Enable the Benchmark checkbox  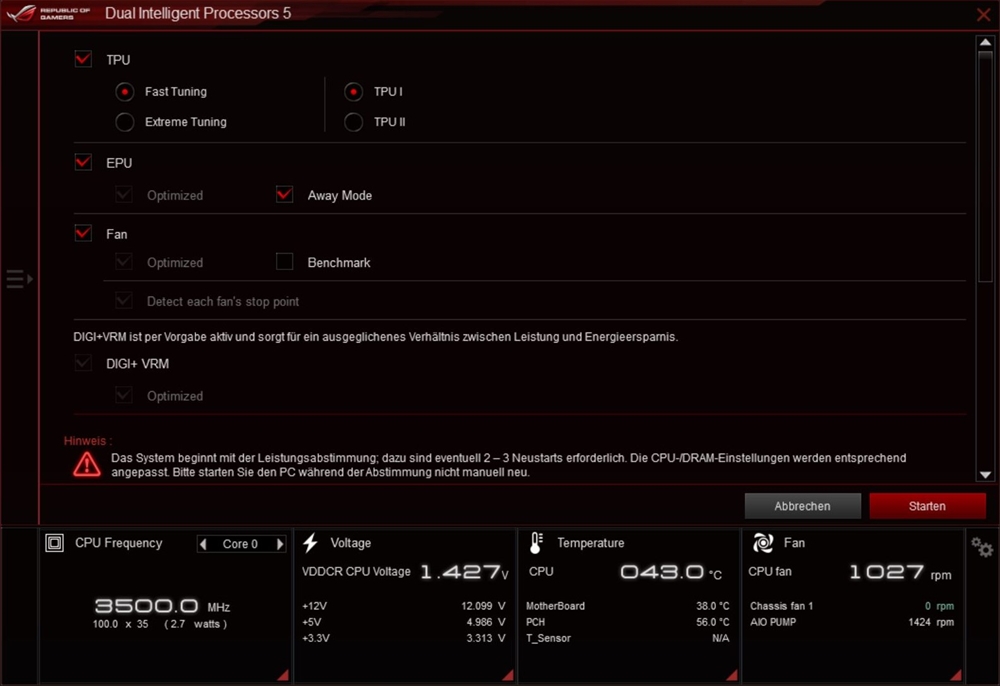coord(284,261)
